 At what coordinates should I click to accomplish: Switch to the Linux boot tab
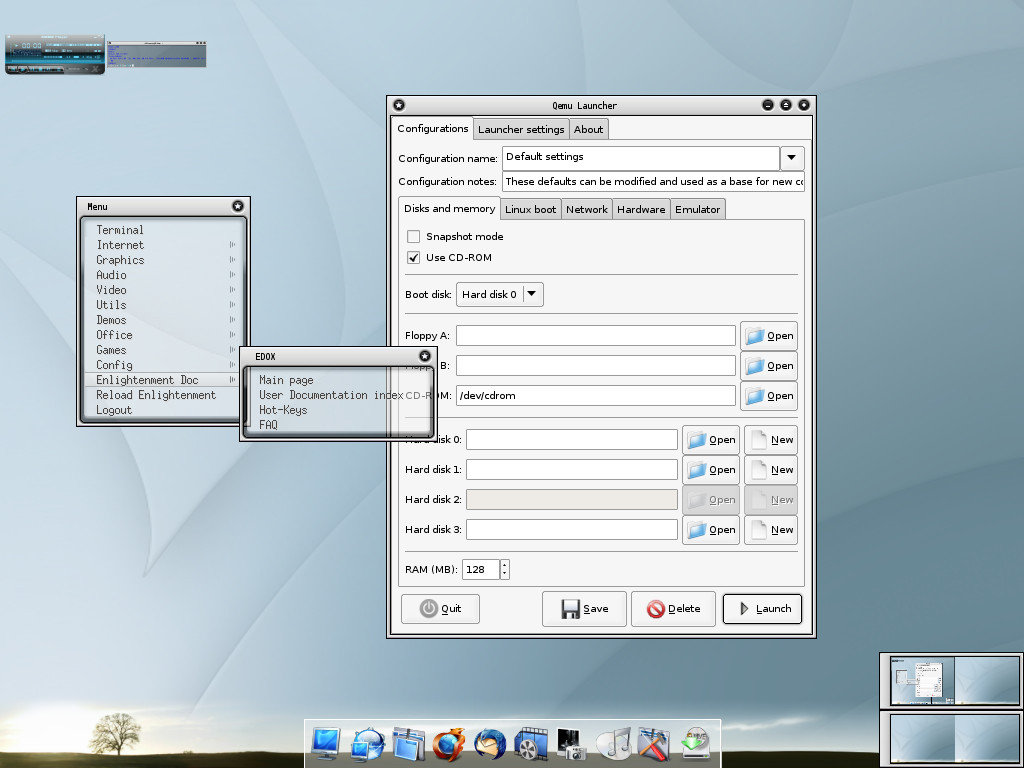tap(530, 210)
